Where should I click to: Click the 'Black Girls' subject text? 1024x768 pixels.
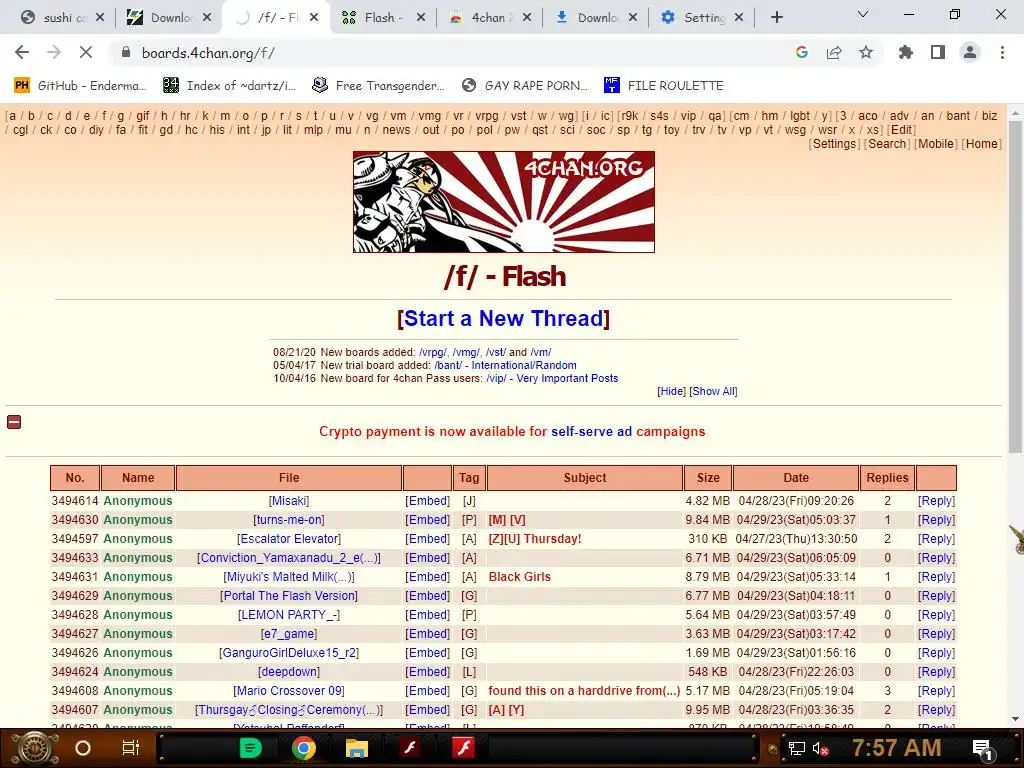tap(520, 576)
